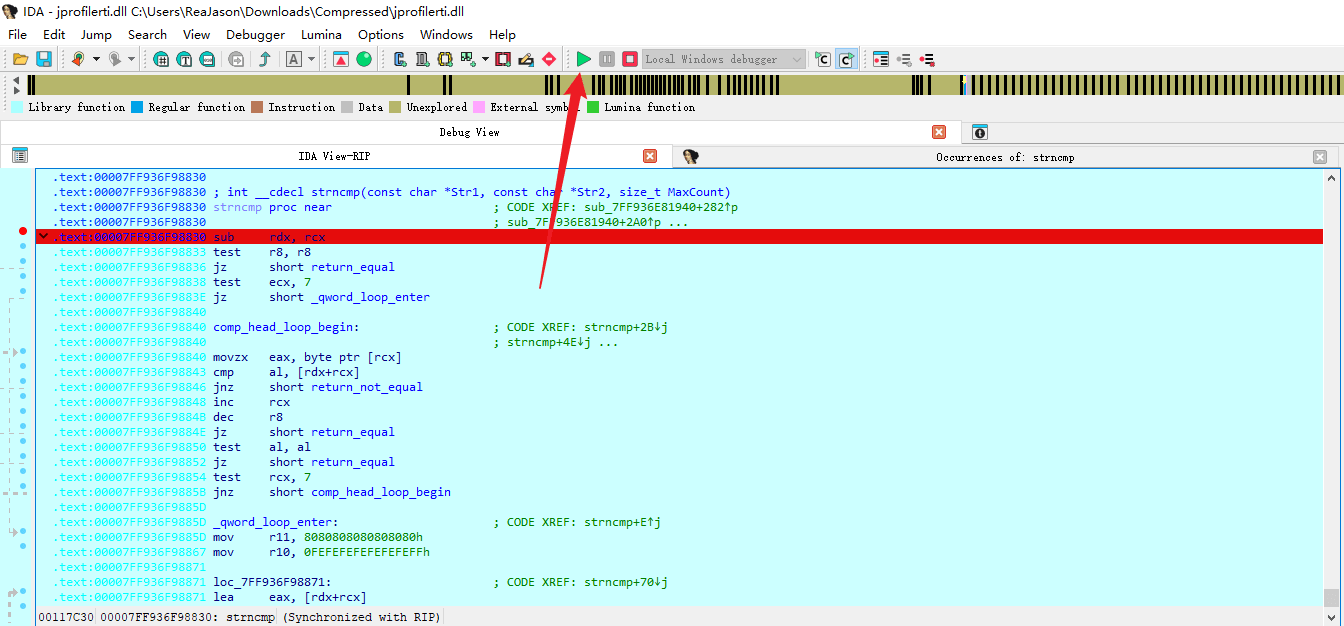This screenshot has width=1344, height=626.
Task: Open the breakpoint list icon
Action: tap(881, 59)
